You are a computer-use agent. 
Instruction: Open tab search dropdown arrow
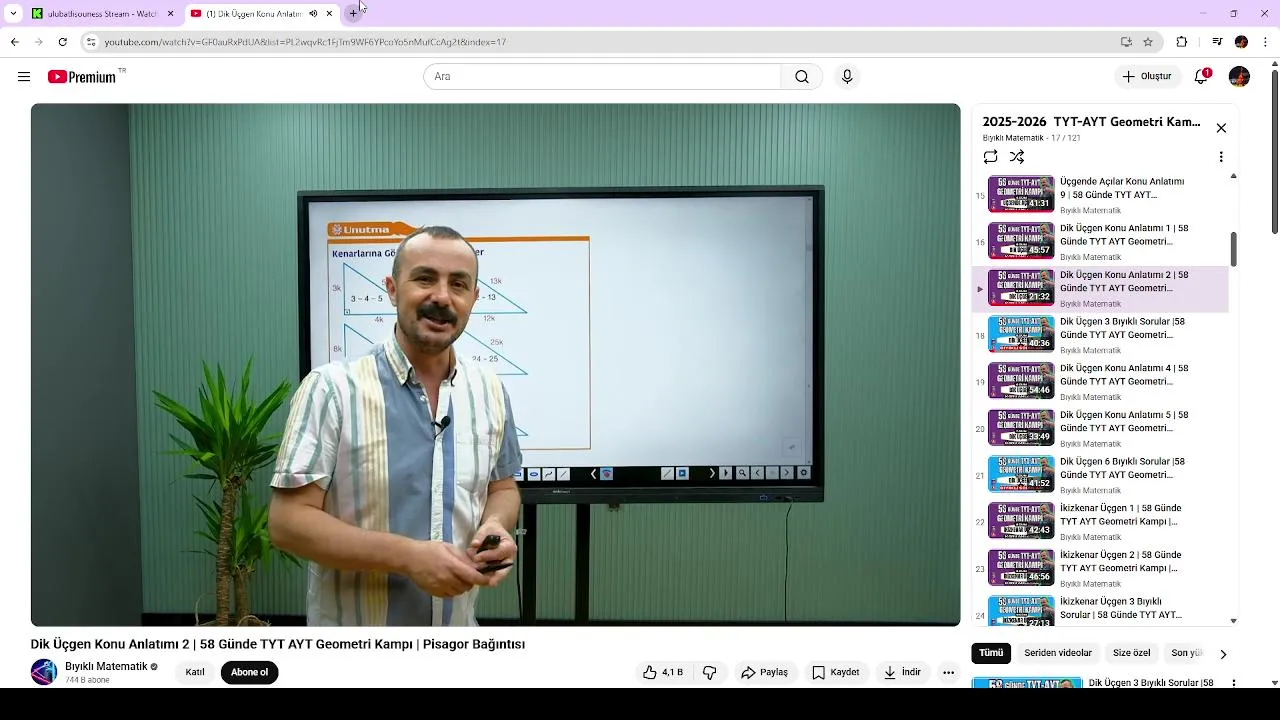pos(13,14)
